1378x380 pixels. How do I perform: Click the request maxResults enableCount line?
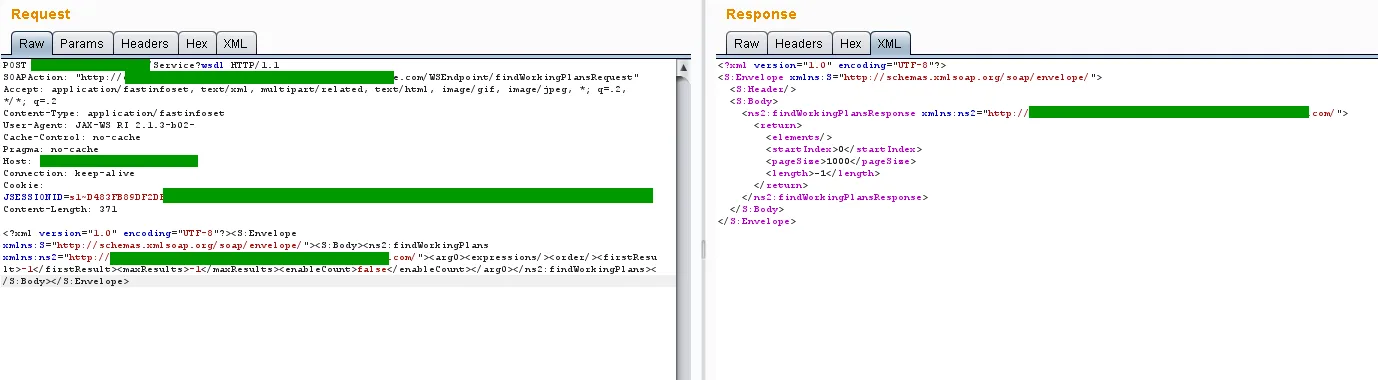point(330,269)
